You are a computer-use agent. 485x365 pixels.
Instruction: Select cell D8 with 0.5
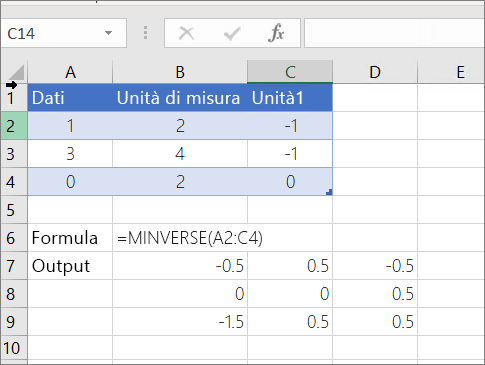click(x=375, y=294)
